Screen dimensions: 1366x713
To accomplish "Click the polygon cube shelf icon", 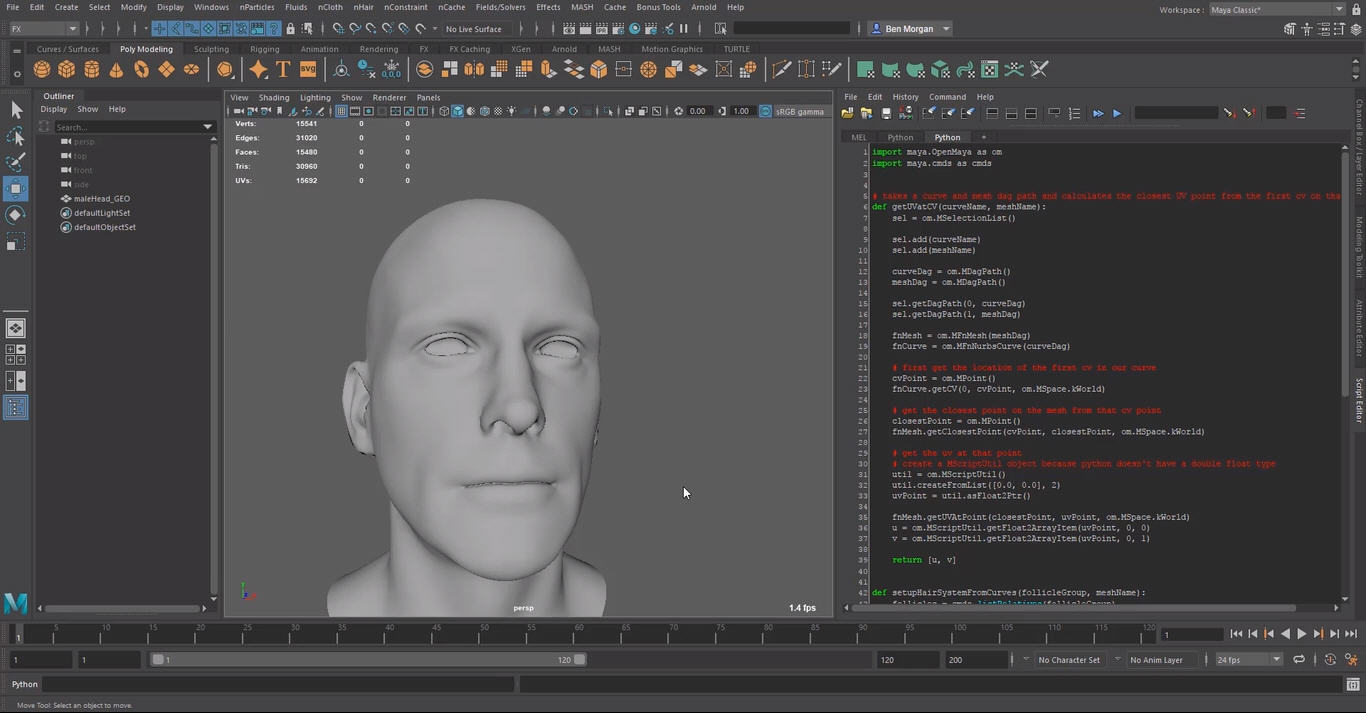I will (x=66, y=69).
